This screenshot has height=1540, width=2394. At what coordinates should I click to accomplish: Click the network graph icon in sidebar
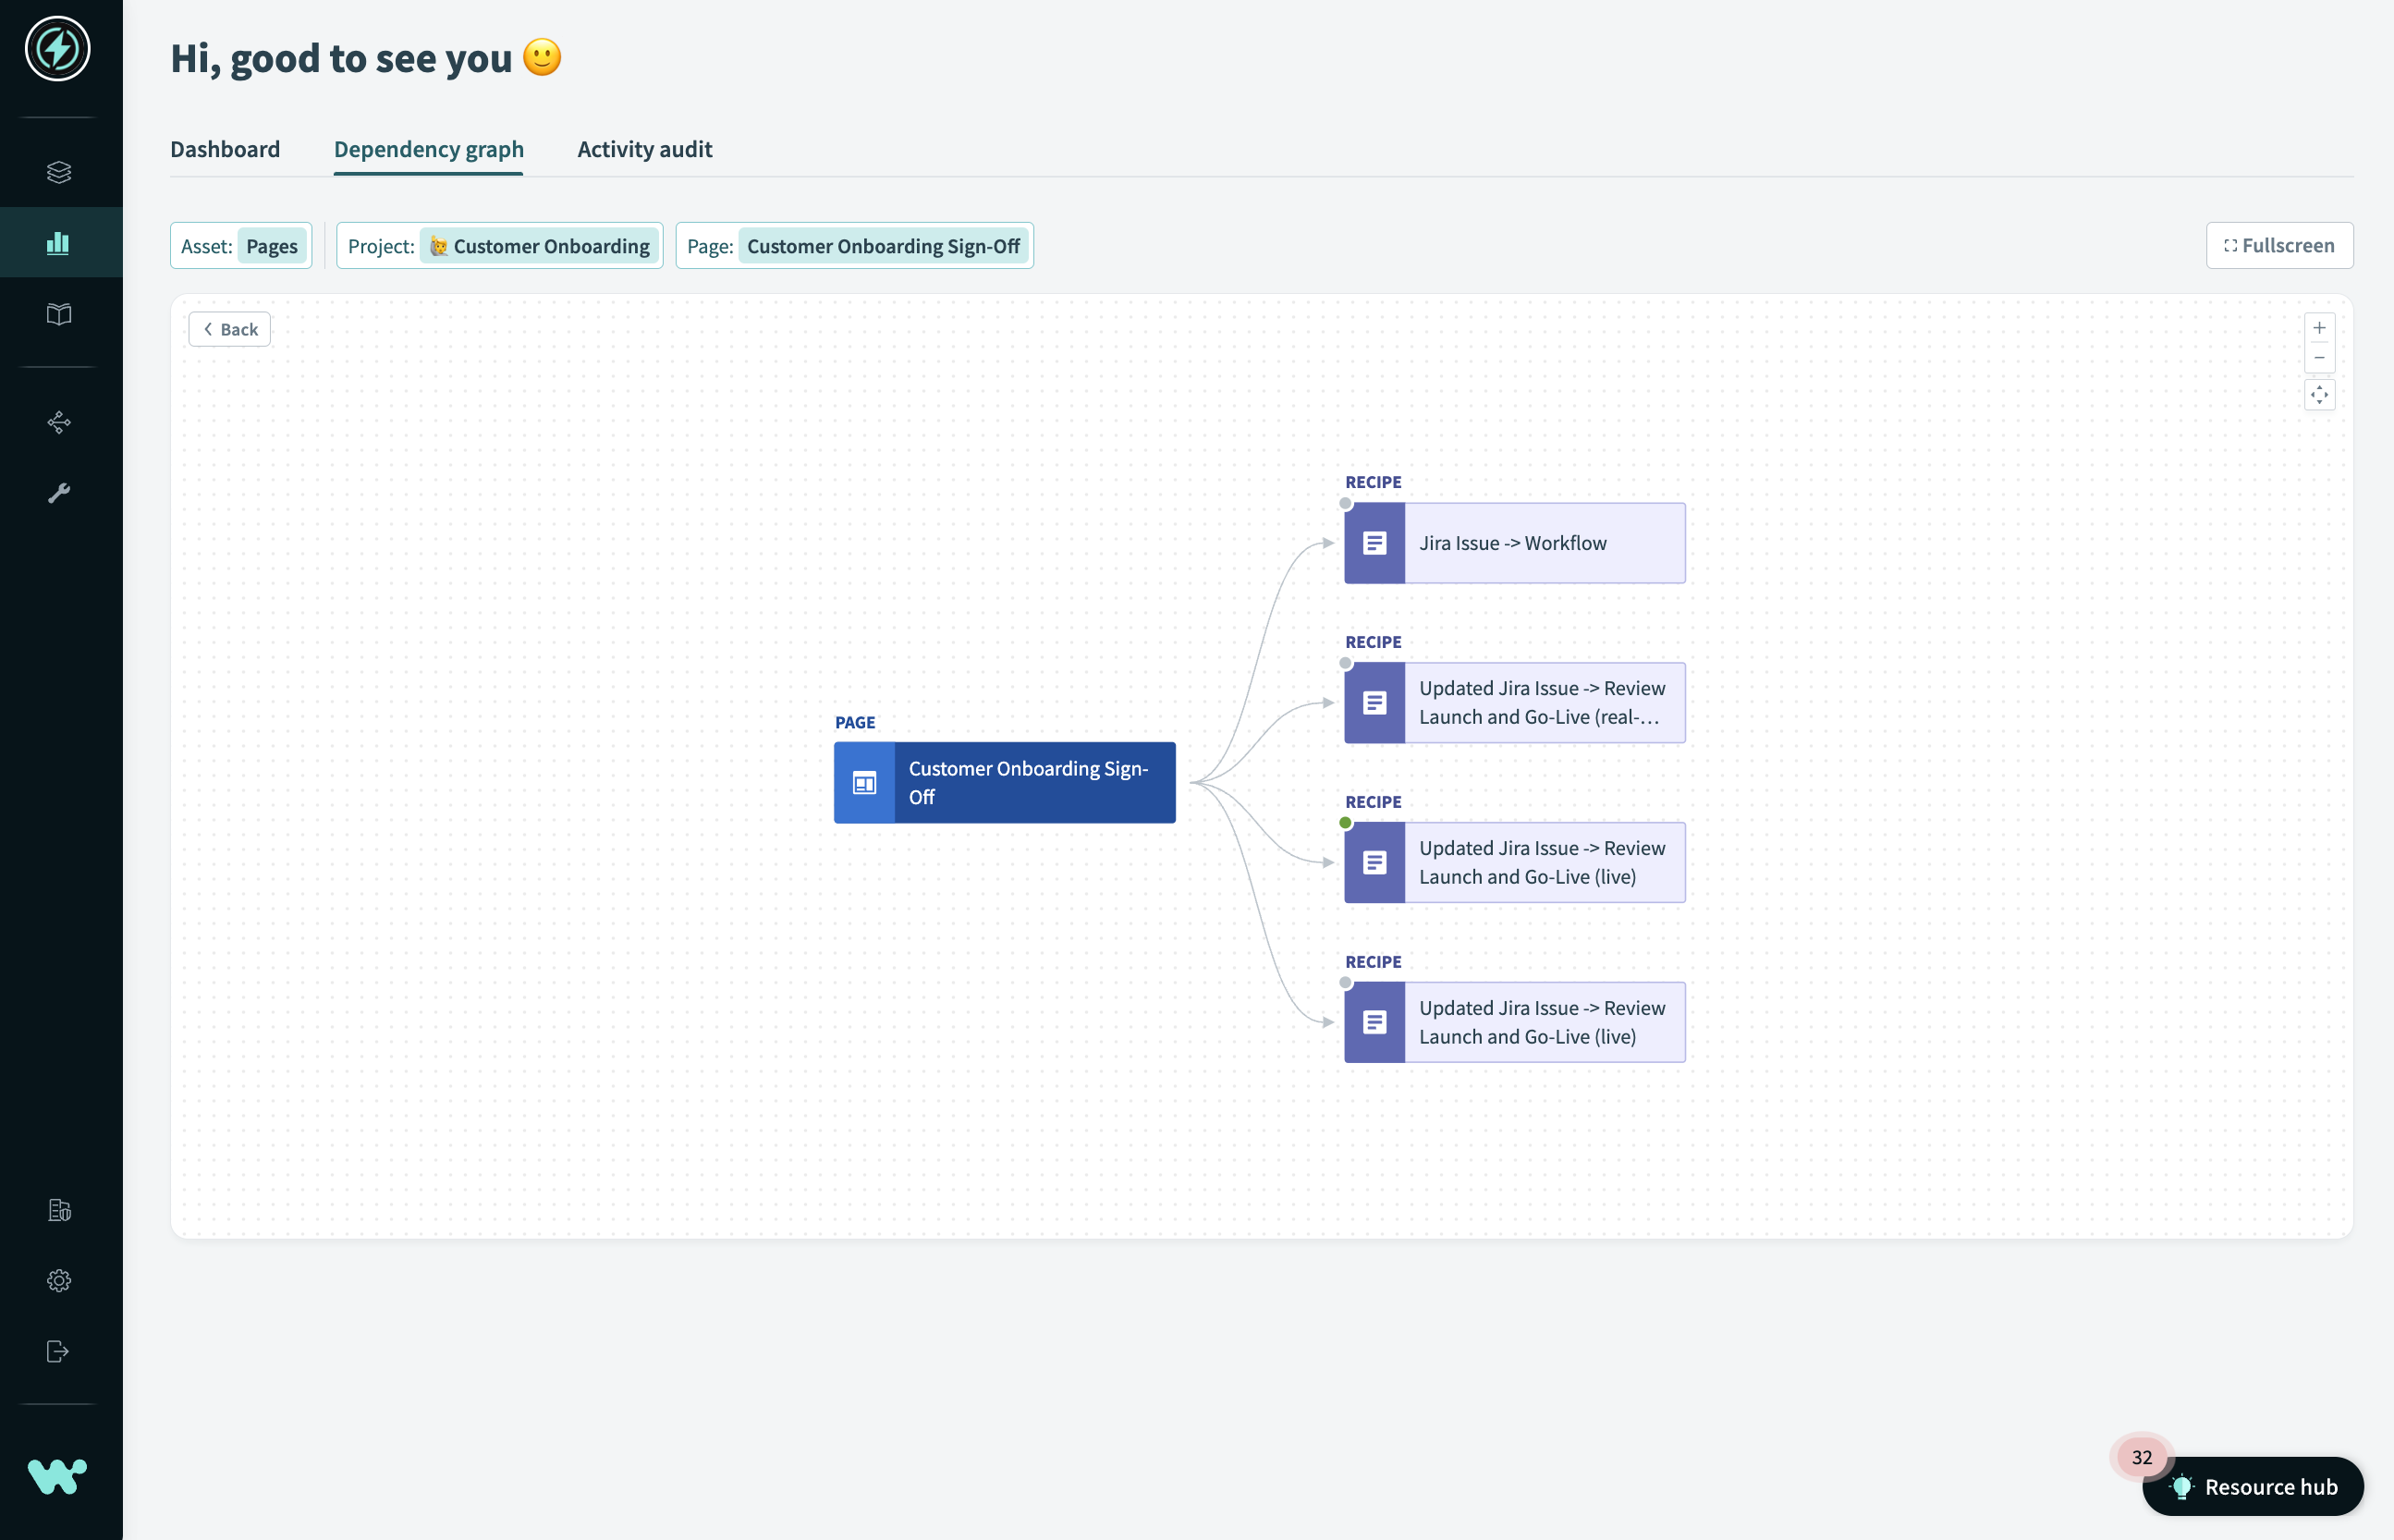[59, 422]
